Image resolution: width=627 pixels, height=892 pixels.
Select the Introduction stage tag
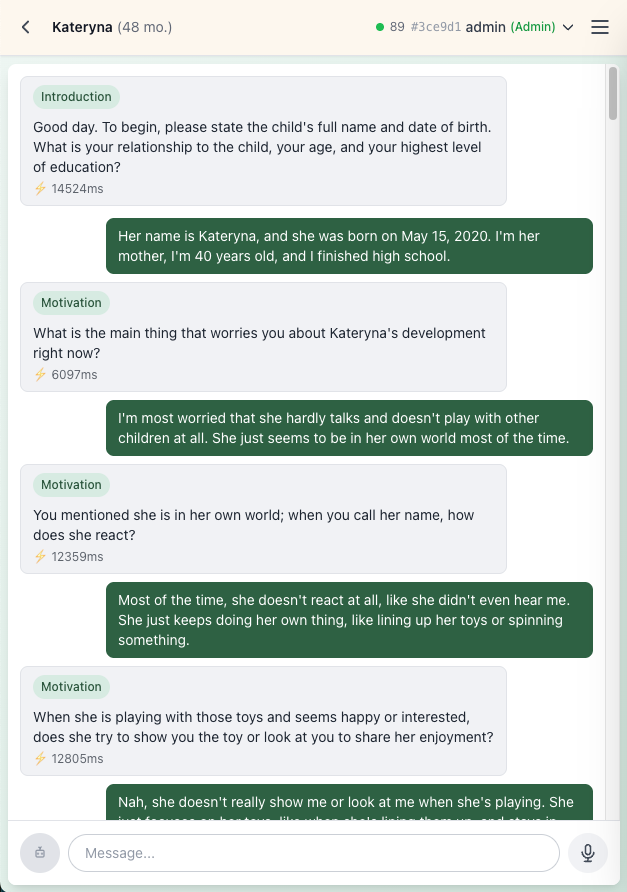76,97
